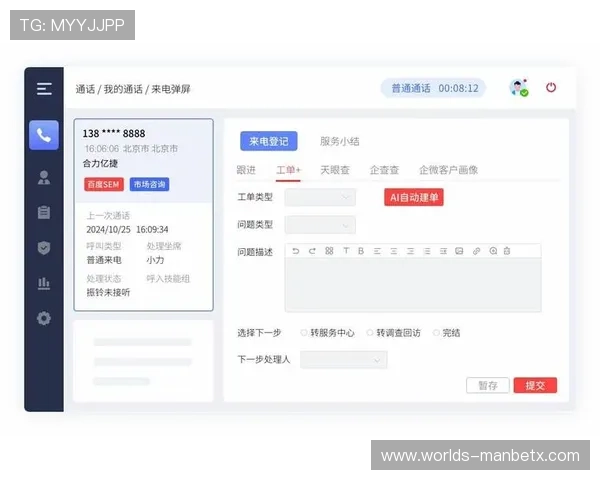Open the contacts person icon in sidebar
The image size is (600, 480).
pos(44,177)
